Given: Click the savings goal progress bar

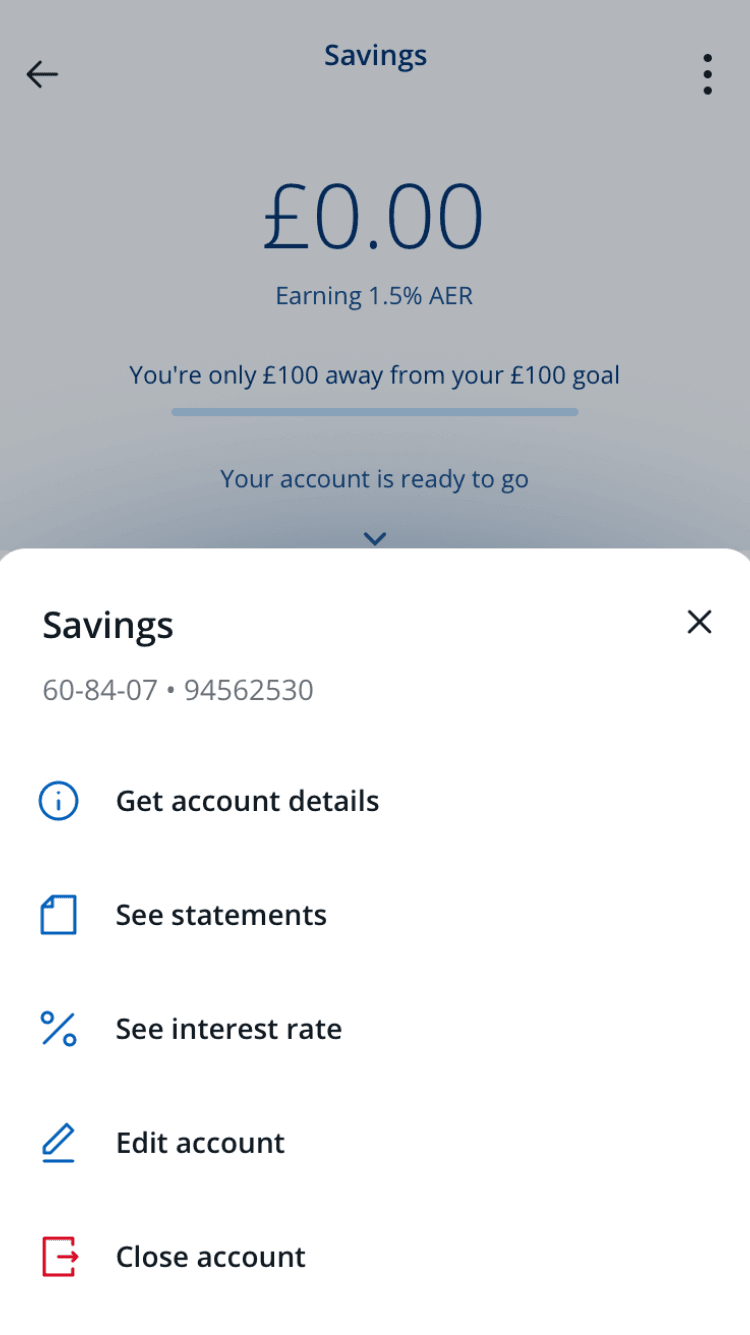Looking at the screenshot, I should click(x=375, y=412).
